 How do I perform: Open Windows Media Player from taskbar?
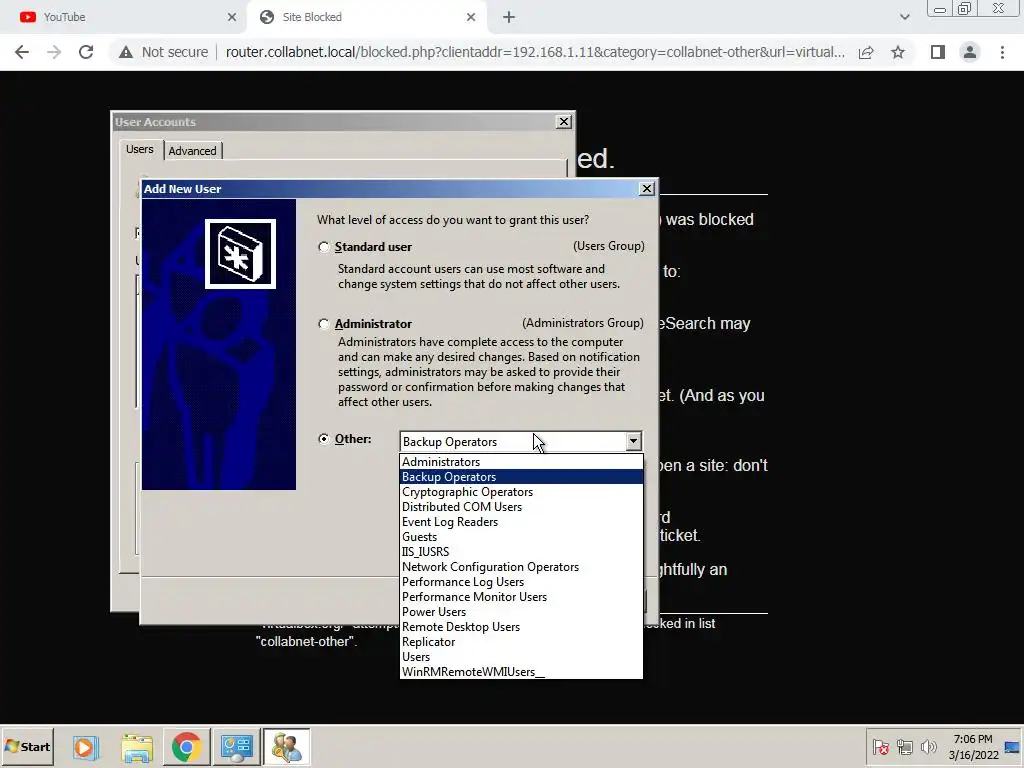86,746
